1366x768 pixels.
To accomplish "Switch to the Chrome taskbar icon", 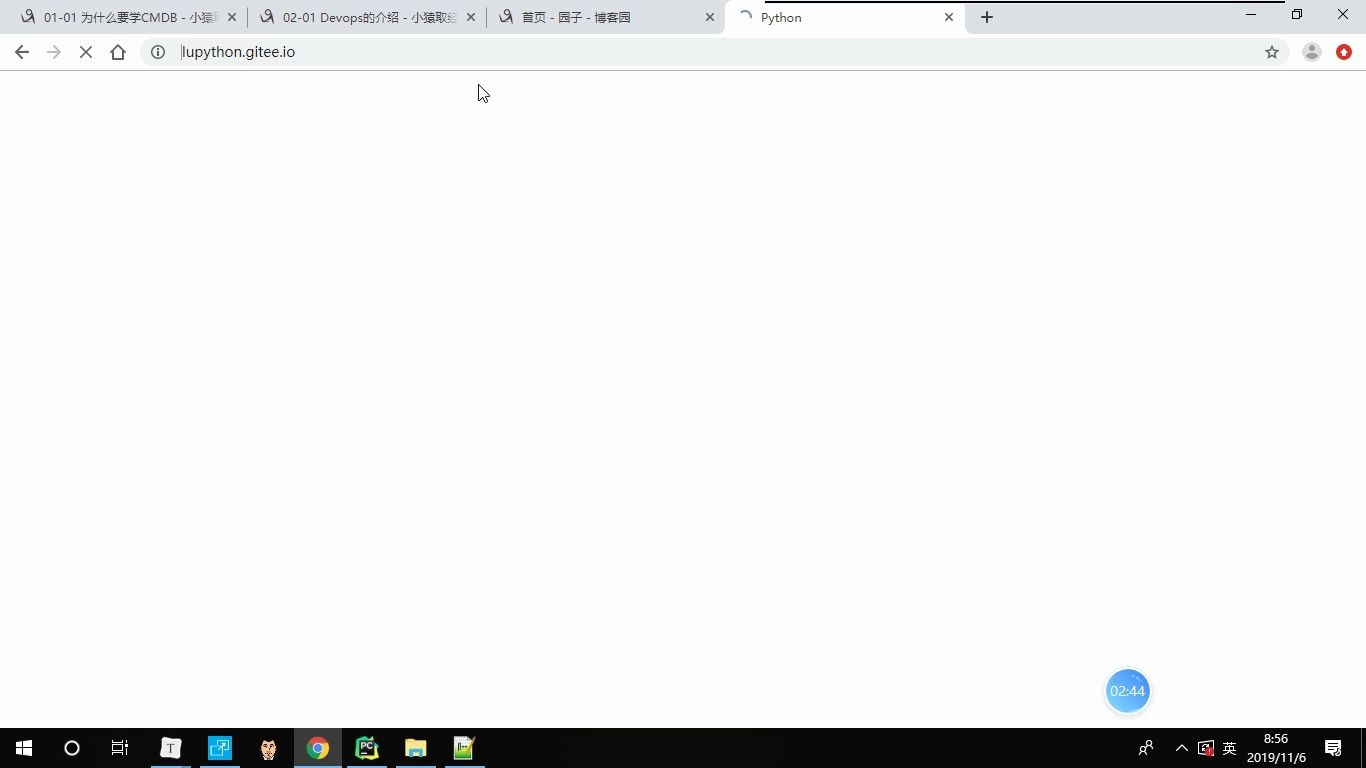I will (318, 748).
